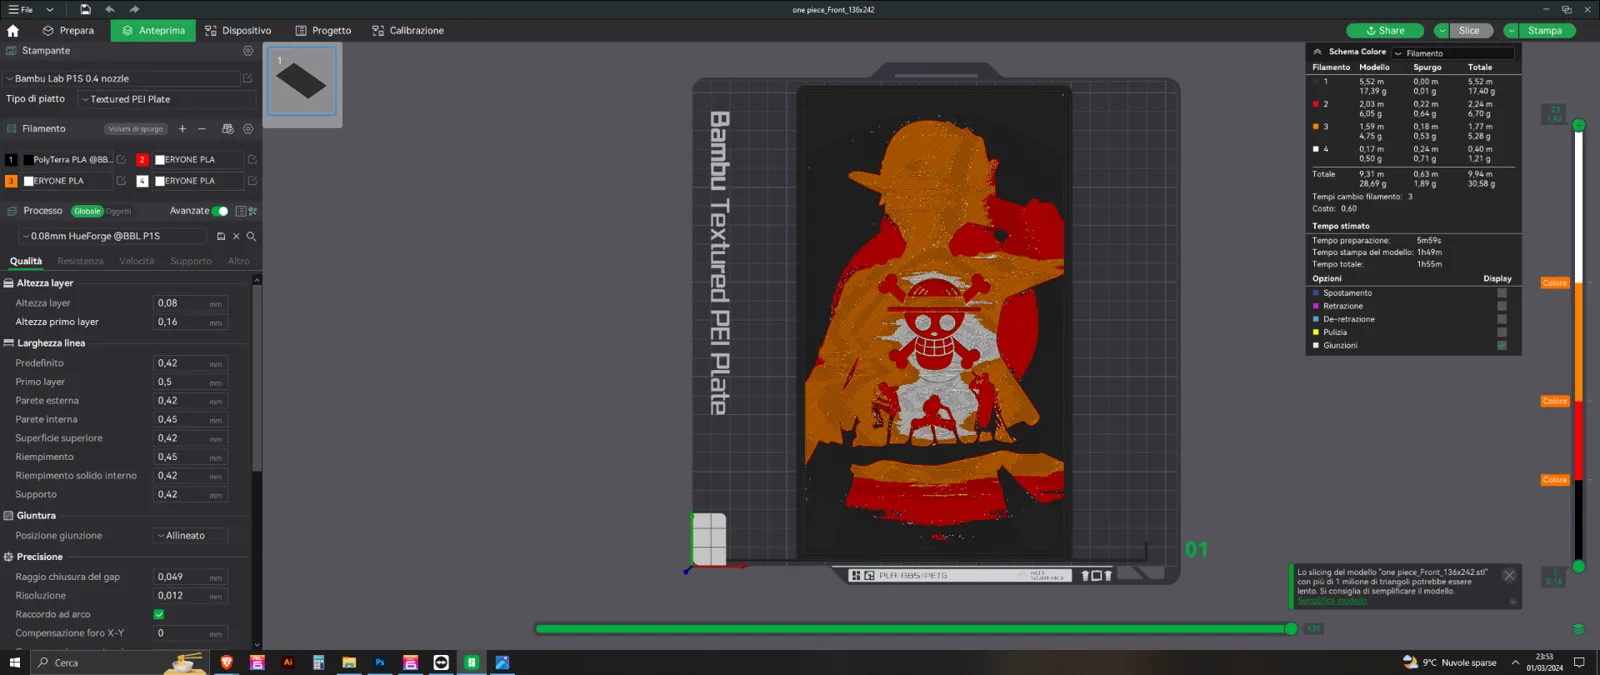Click filament 2 red color swatch
Image resolution: width=1600 pixels, height=675 pixels.
pyautogui.click(x=142, y=160)
